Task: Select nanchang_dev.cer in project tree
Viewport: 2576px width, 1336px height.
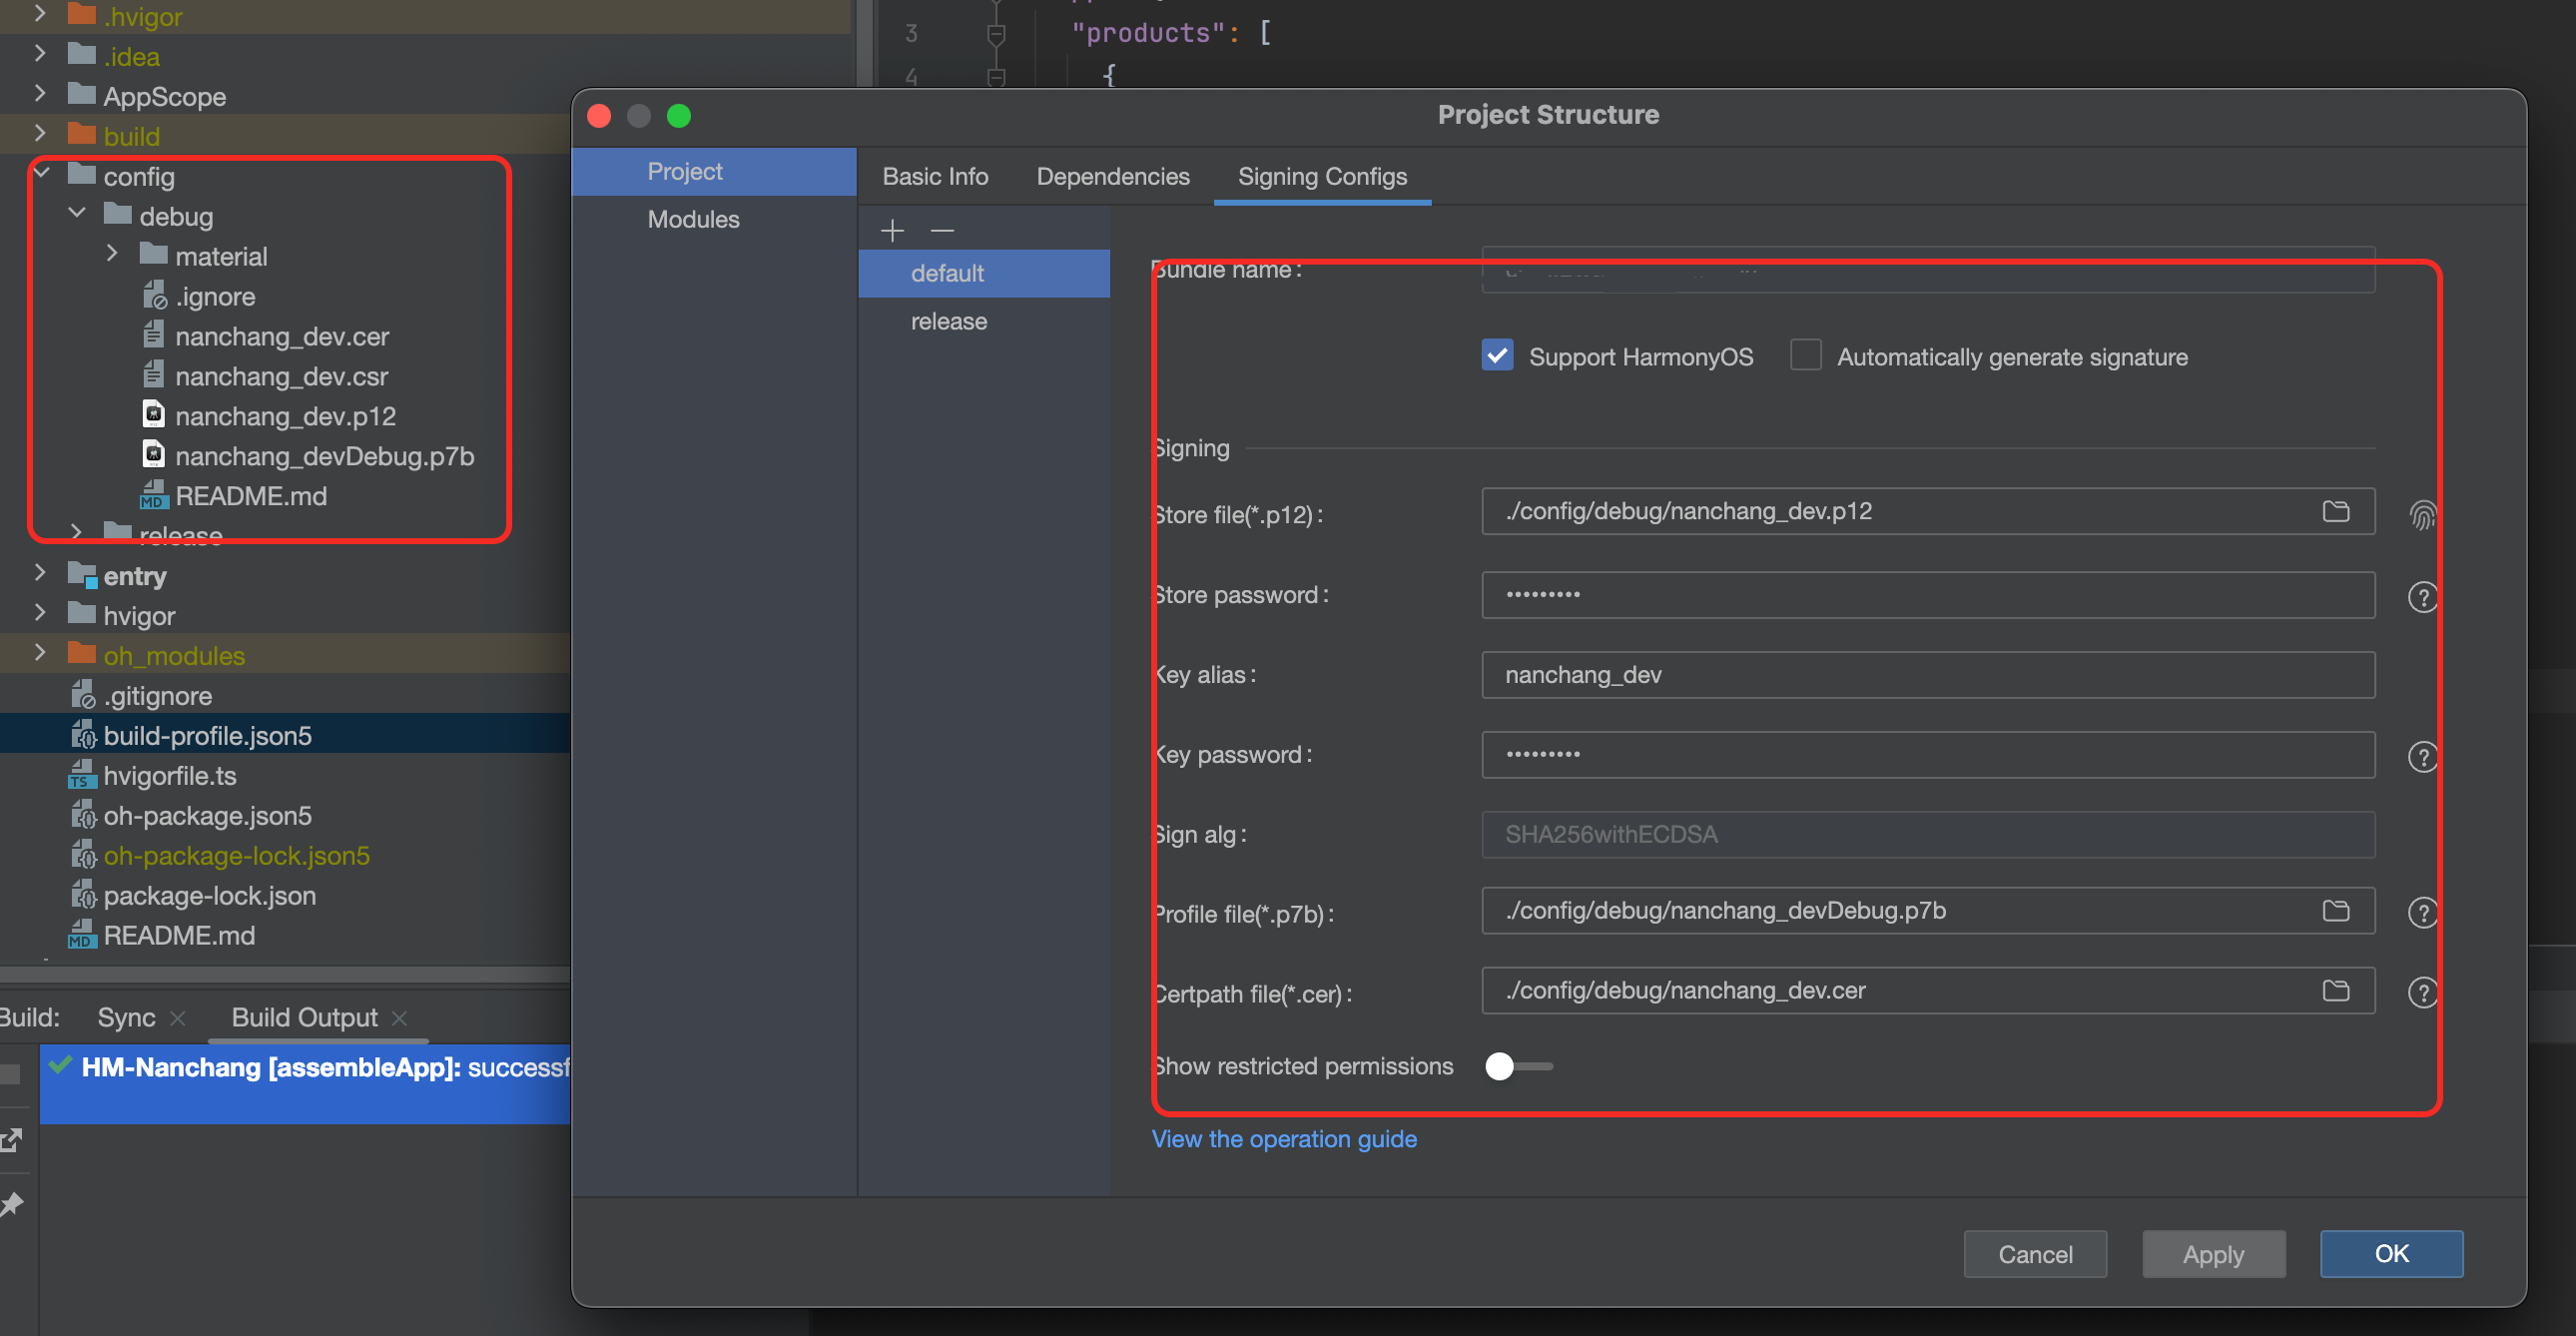Action: [x=282, y=336]
